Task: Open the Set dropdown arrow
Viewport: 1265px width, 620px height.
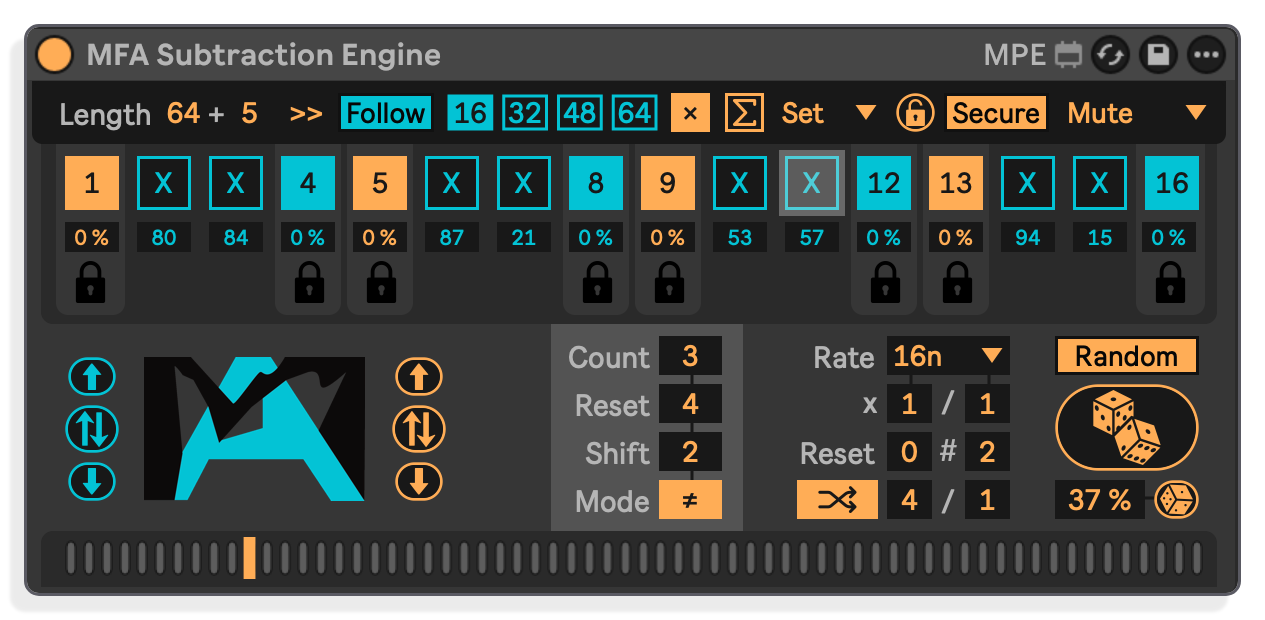Action: (866, 113)
